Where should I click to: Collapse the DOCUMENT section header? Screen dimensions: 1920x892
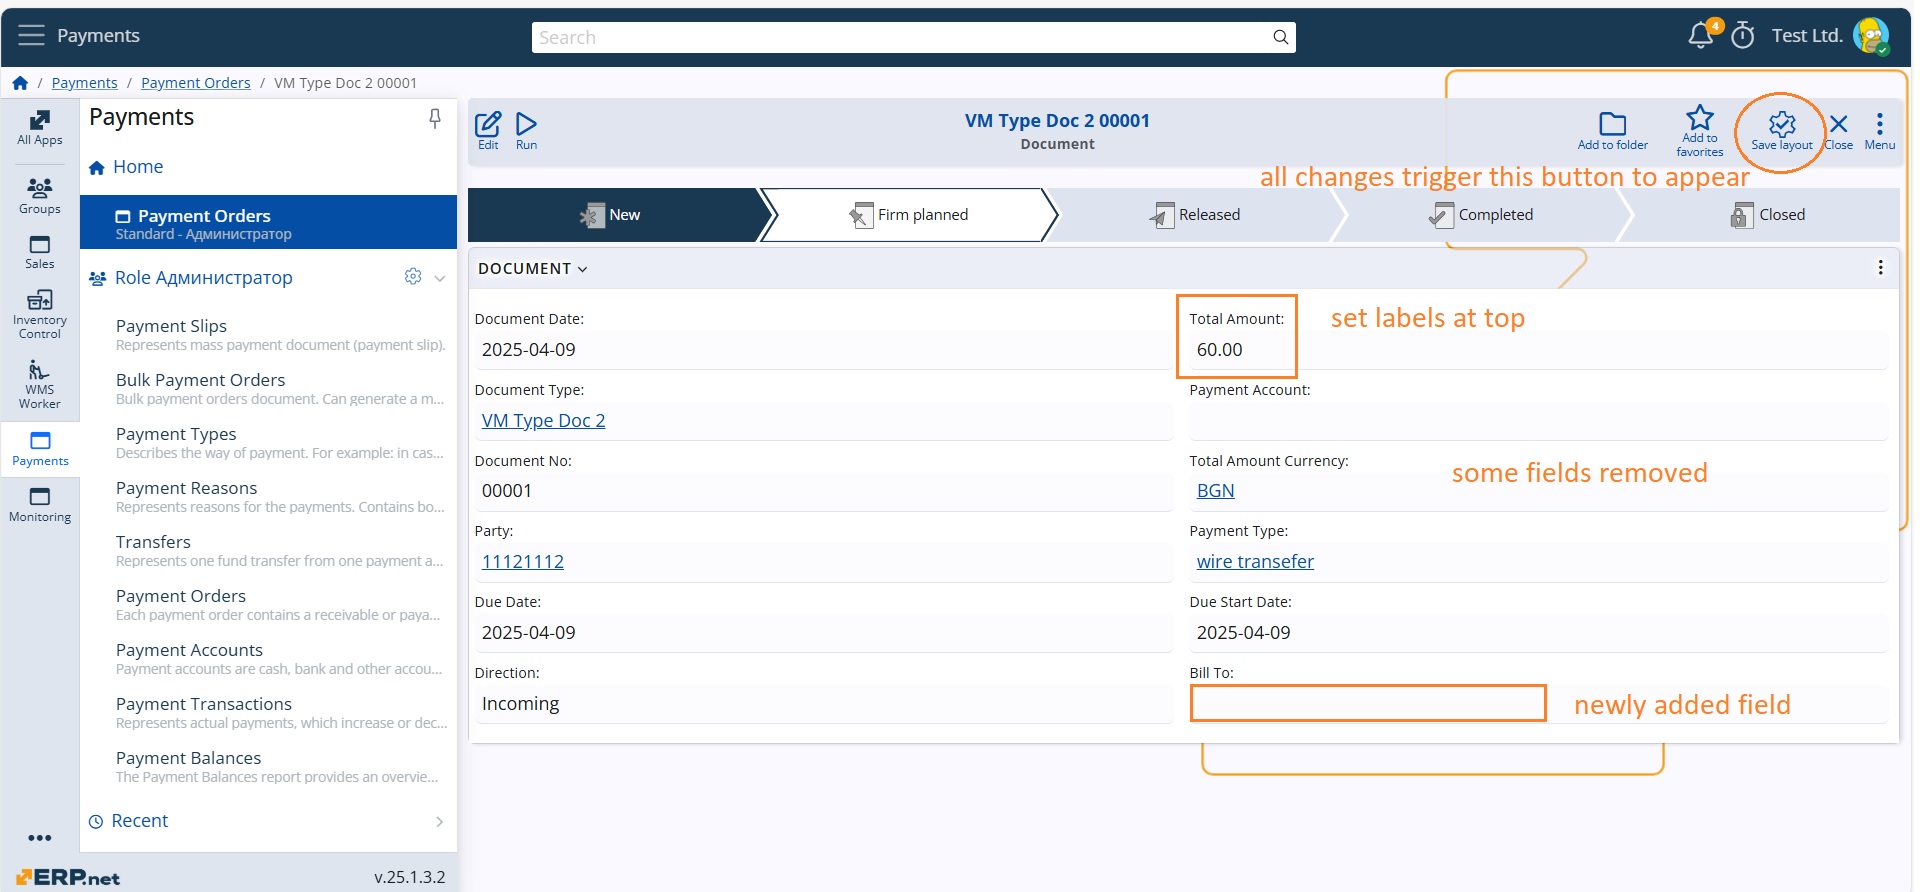pyautogui.click(x=533, y=268)
